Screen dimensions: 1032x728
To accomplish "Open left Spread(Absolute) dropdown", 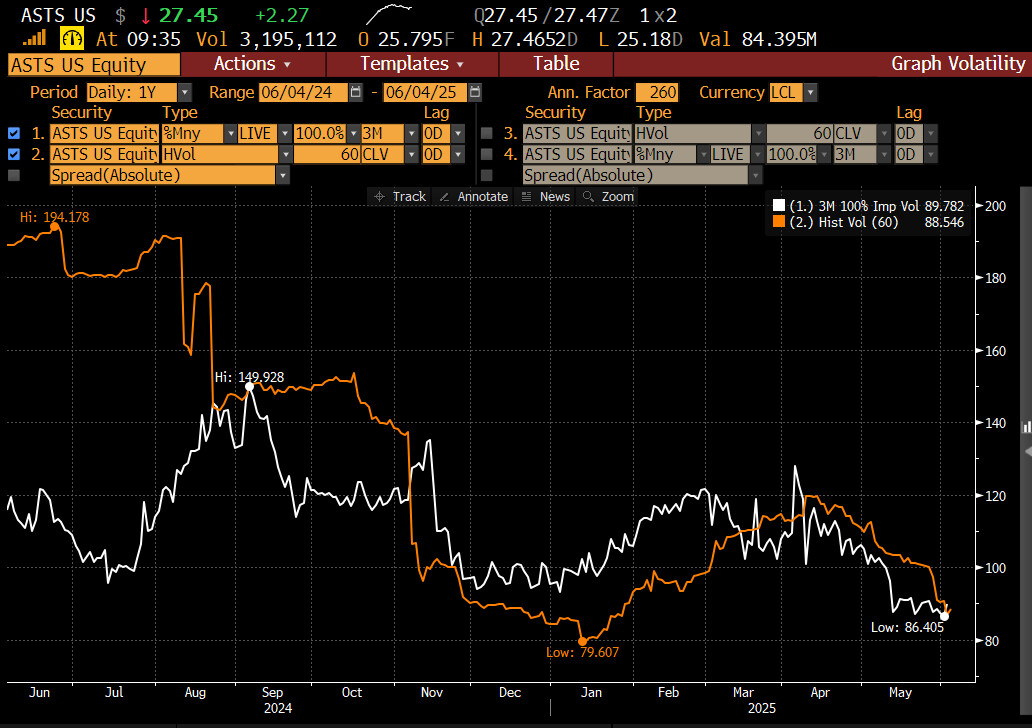I will point(283,175).
